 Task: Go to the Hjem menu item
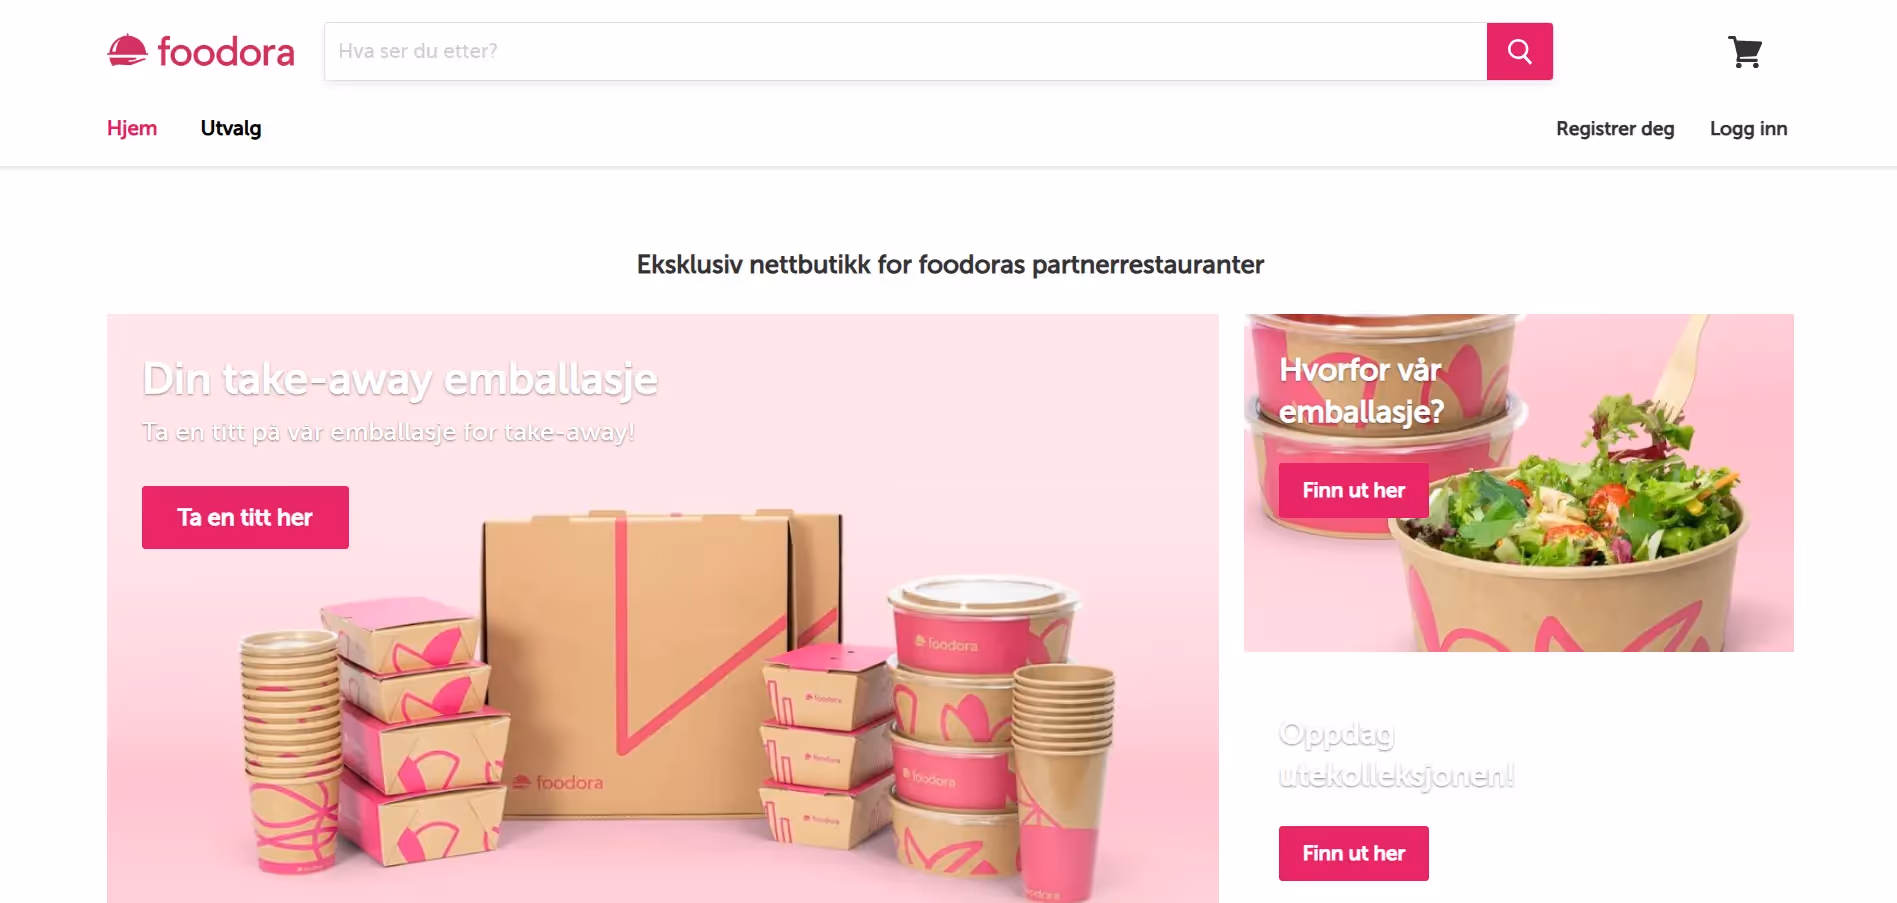click(x=132, y=128)
